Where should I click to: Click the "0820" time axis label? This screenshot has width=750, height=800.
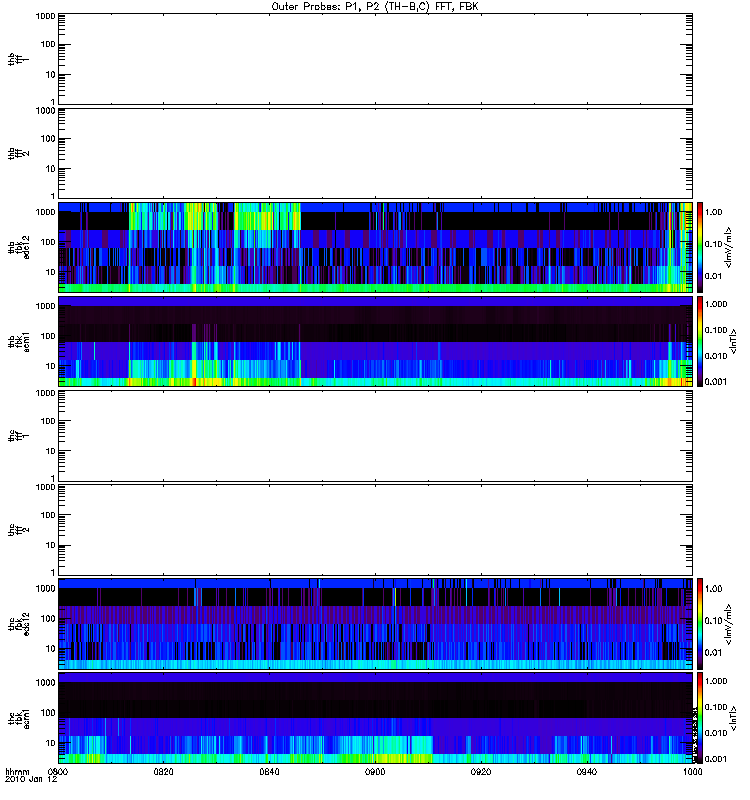(163, 772)
